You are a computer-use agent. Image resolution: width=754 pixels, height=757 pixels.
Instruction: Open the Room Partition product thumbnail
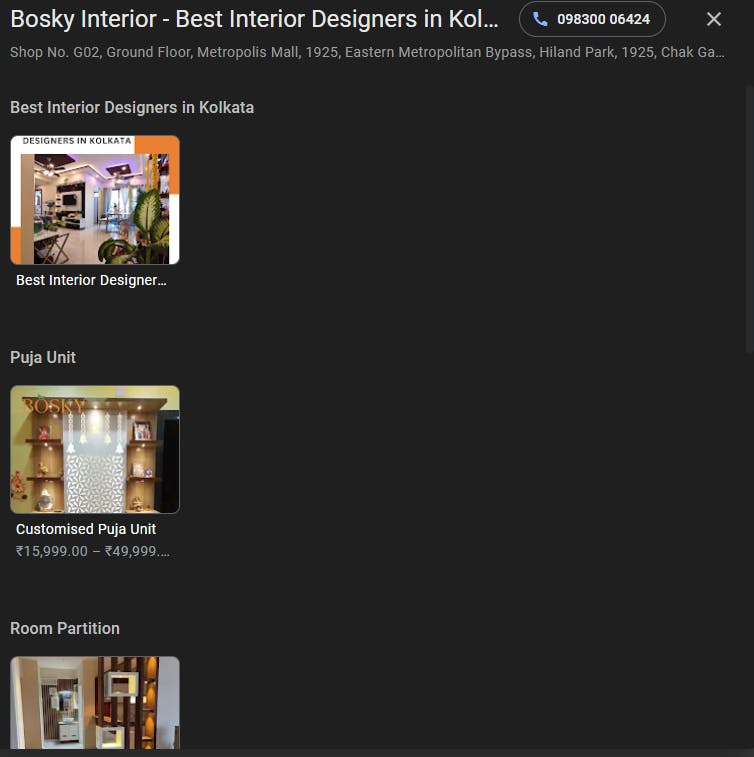95,702
